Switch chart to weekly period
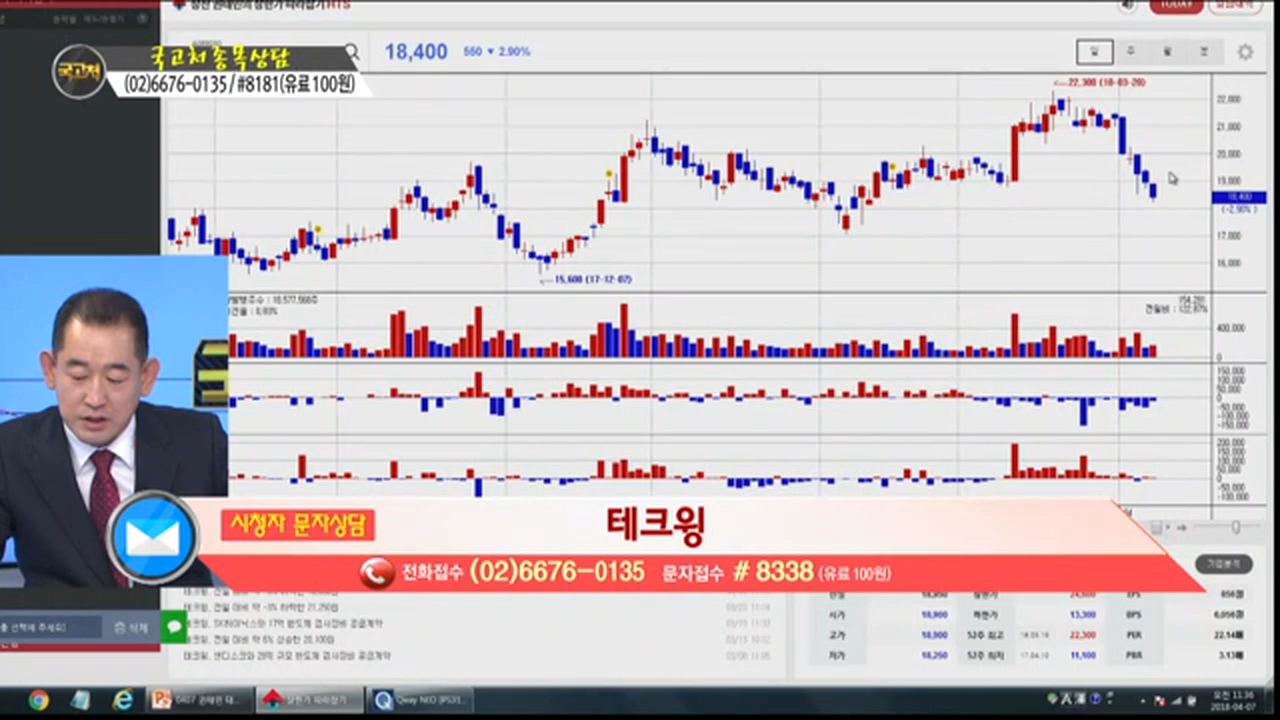Screen dimensions: 1280x720 point(1131,51)
